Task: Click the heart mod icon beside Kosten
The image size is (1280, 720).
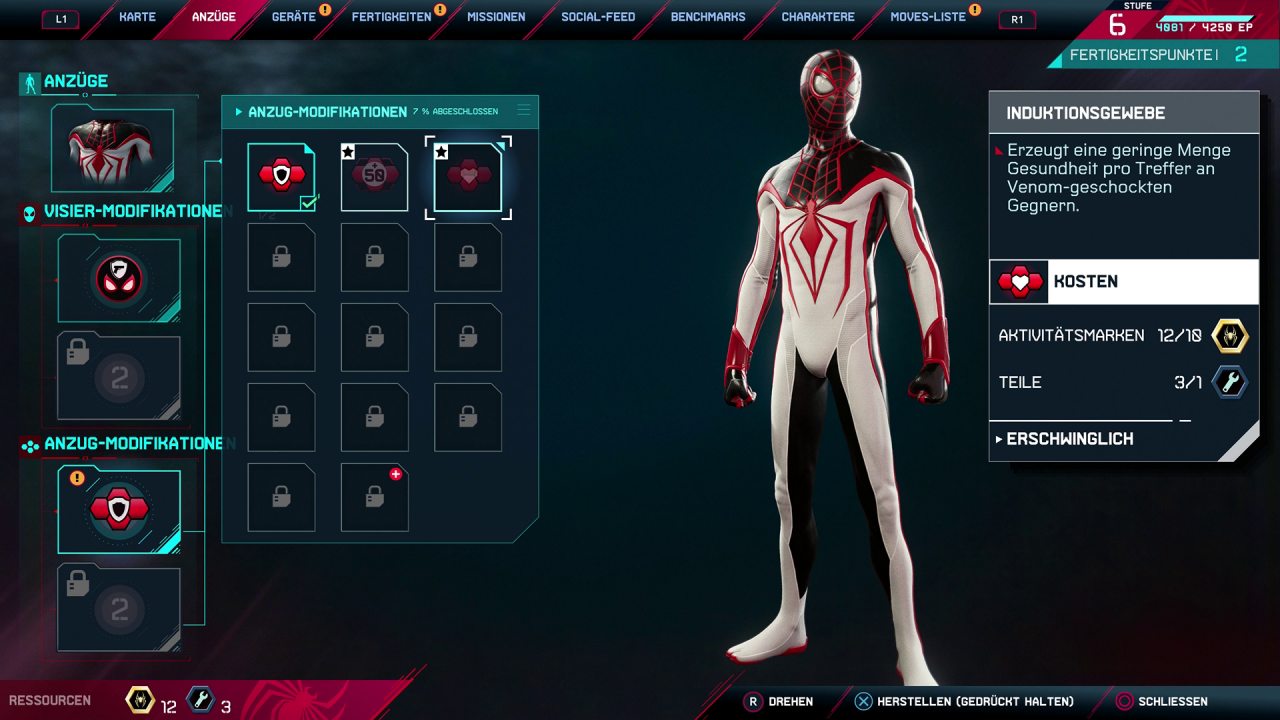Action: click(1019, 282)
